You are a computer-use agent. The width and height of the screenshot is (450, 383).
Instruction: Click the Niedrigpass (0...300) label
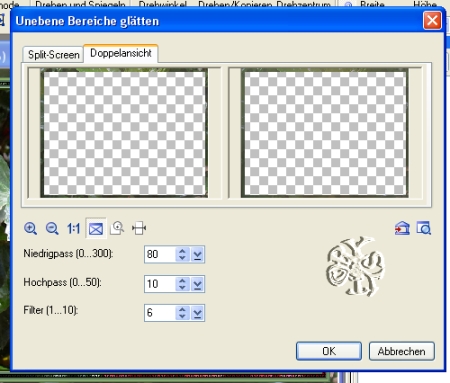68,254
